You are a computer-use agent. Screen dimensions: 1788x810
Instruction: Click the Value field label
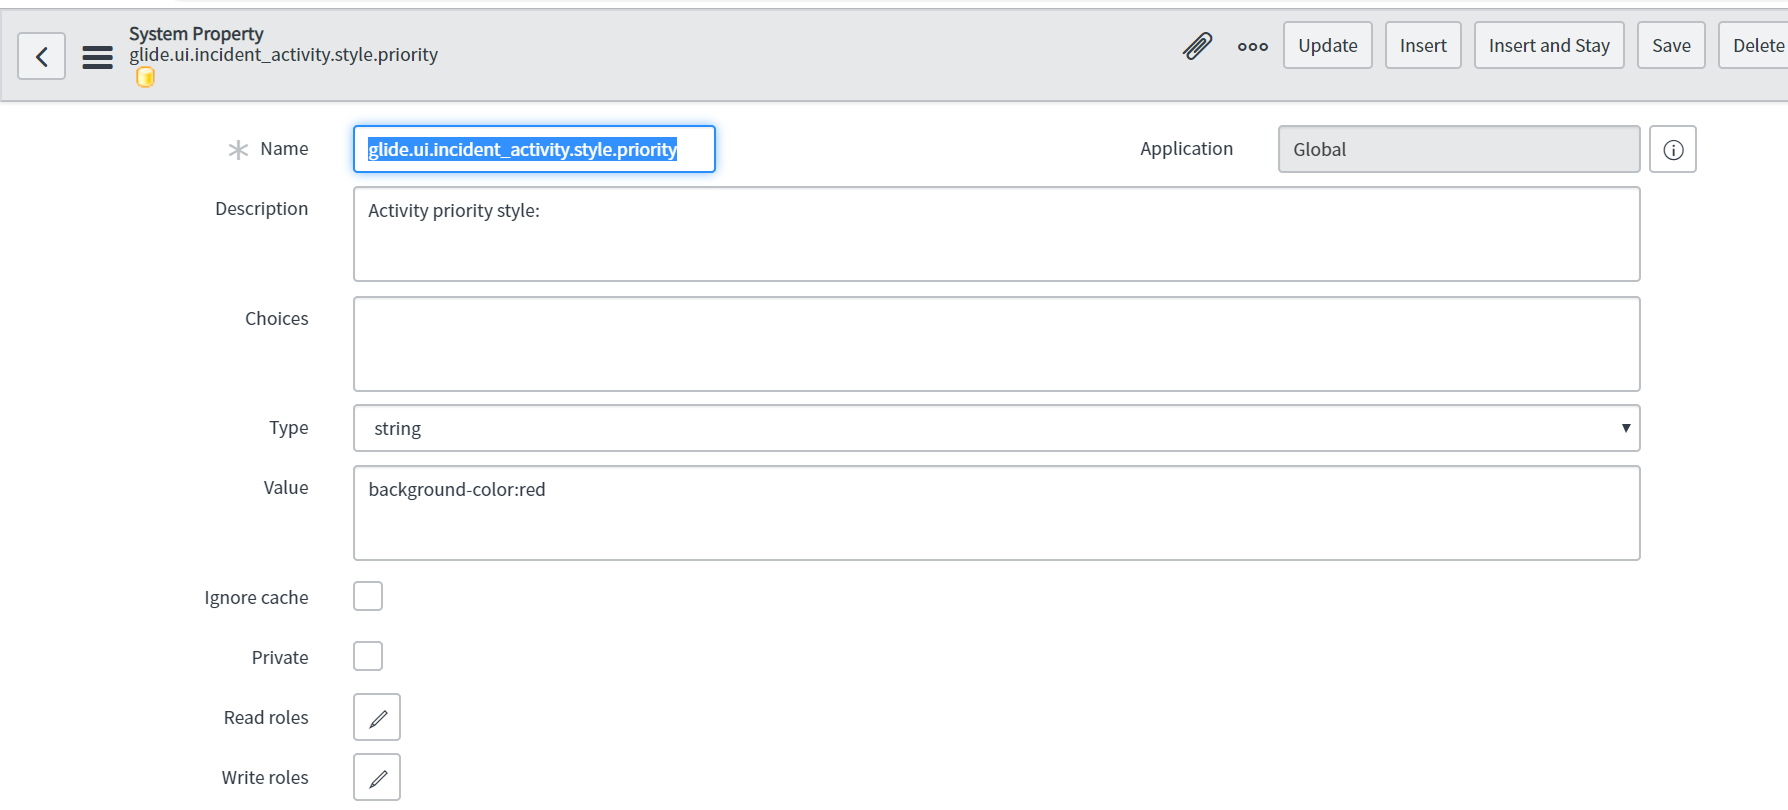click(x=286, y=488)
